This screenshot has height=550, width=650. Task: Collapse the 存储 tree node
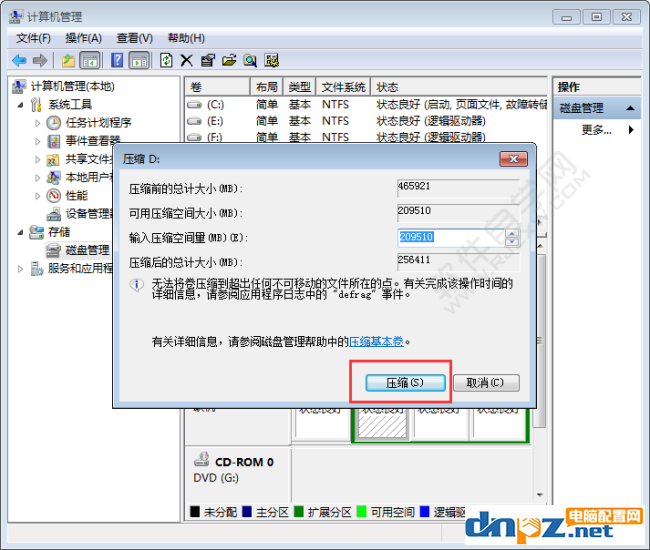(20, 233)
